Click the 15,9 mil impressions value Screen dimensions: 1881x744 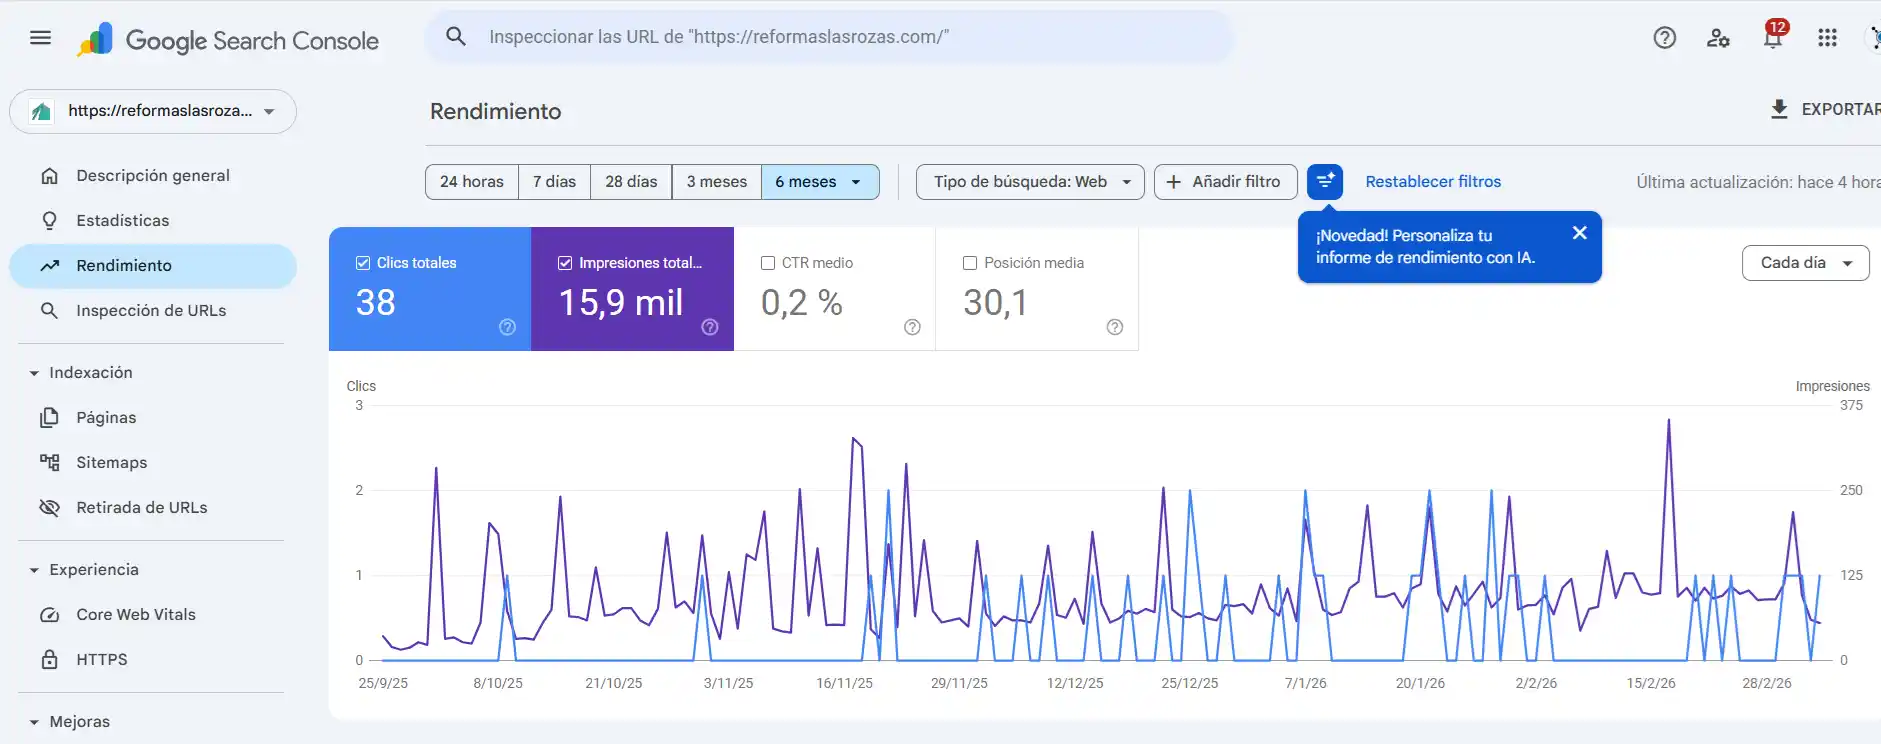(621, 303)
